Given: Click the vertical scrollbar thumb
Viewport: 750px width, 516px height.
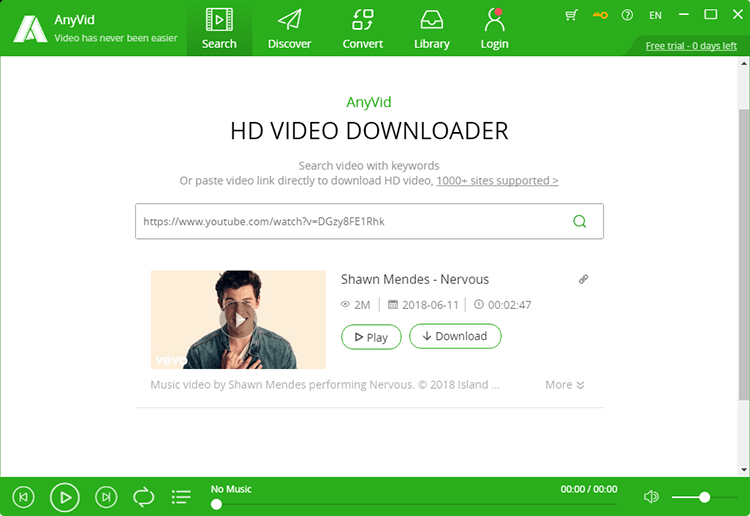Looking at the screenshot, I should [744, 255].
